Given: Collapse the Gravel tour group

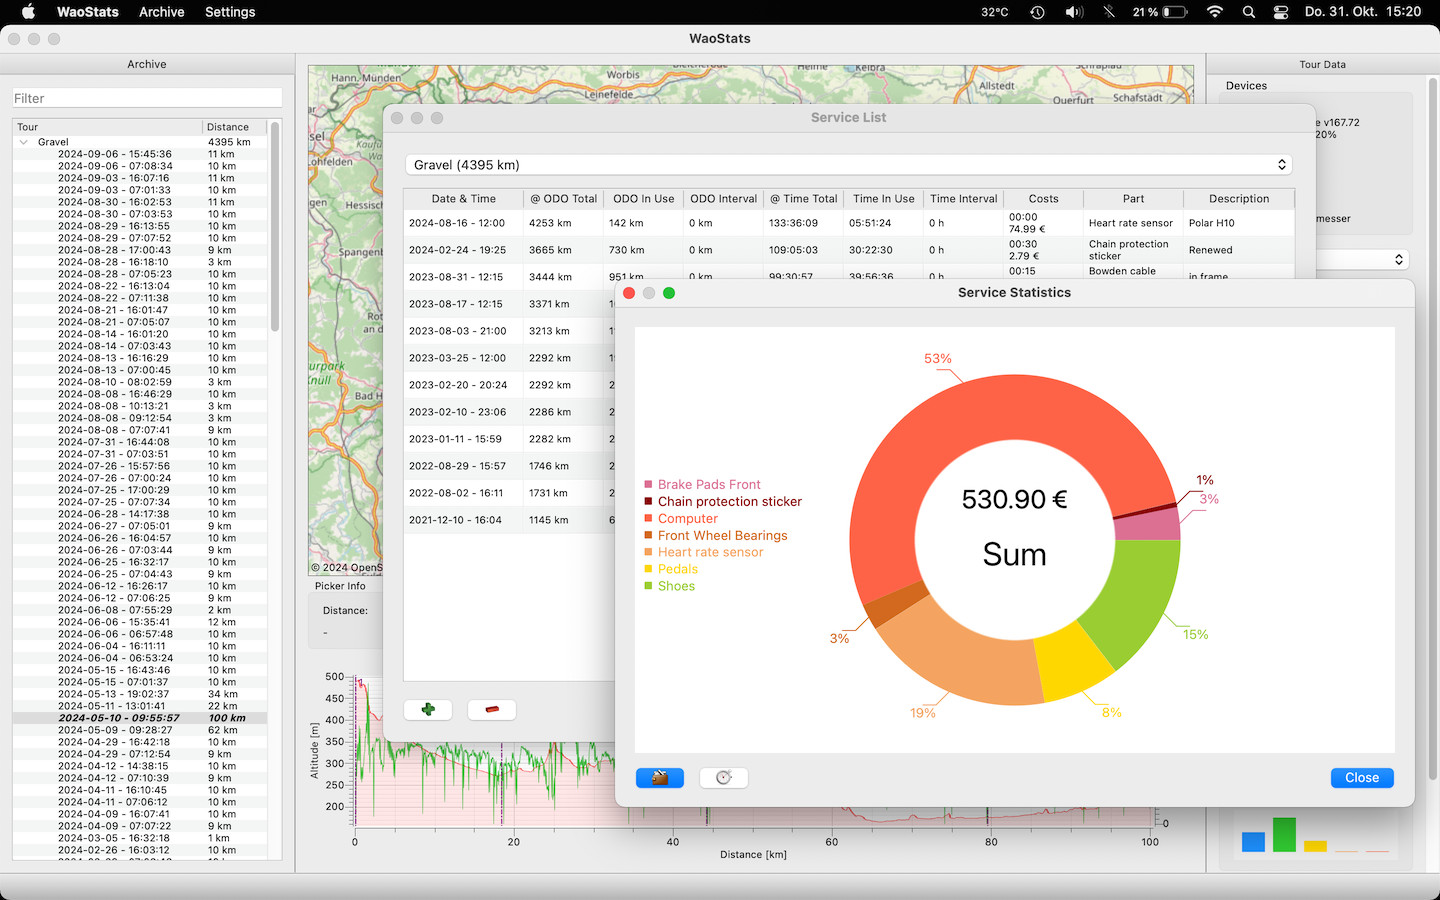Looking at the screenshot, I should click(x=24, y=142).
